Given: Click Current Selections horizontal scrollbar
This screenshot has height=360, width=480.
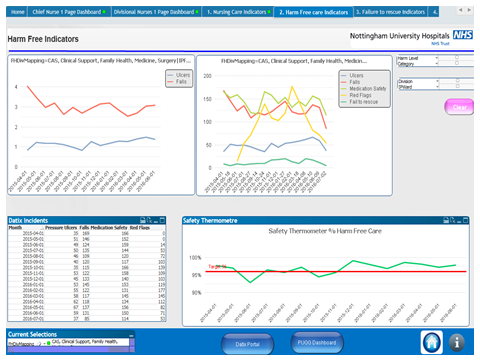Looking at the screenshot, I should click(x=67, y=349).
